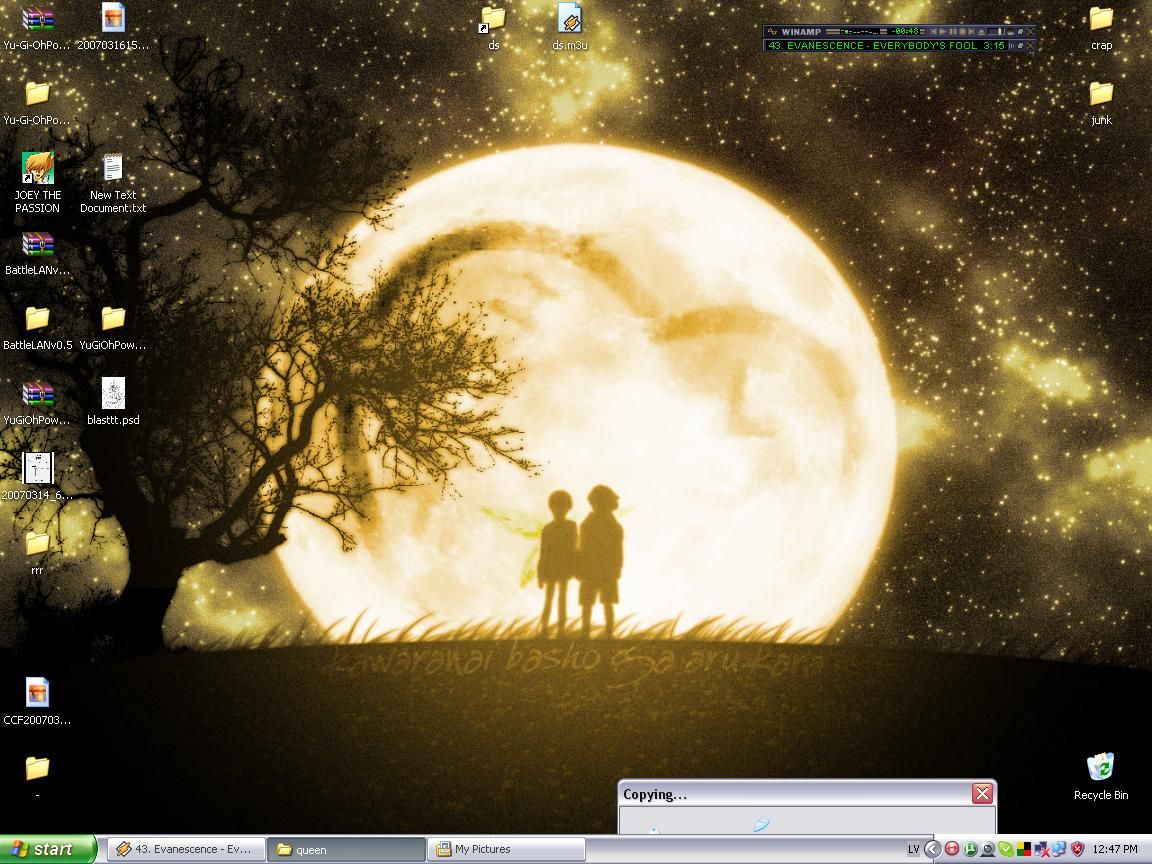Toggle Winamp main window windowshade mode
Screen dimensions: 1152x864
pos(1020,32)
